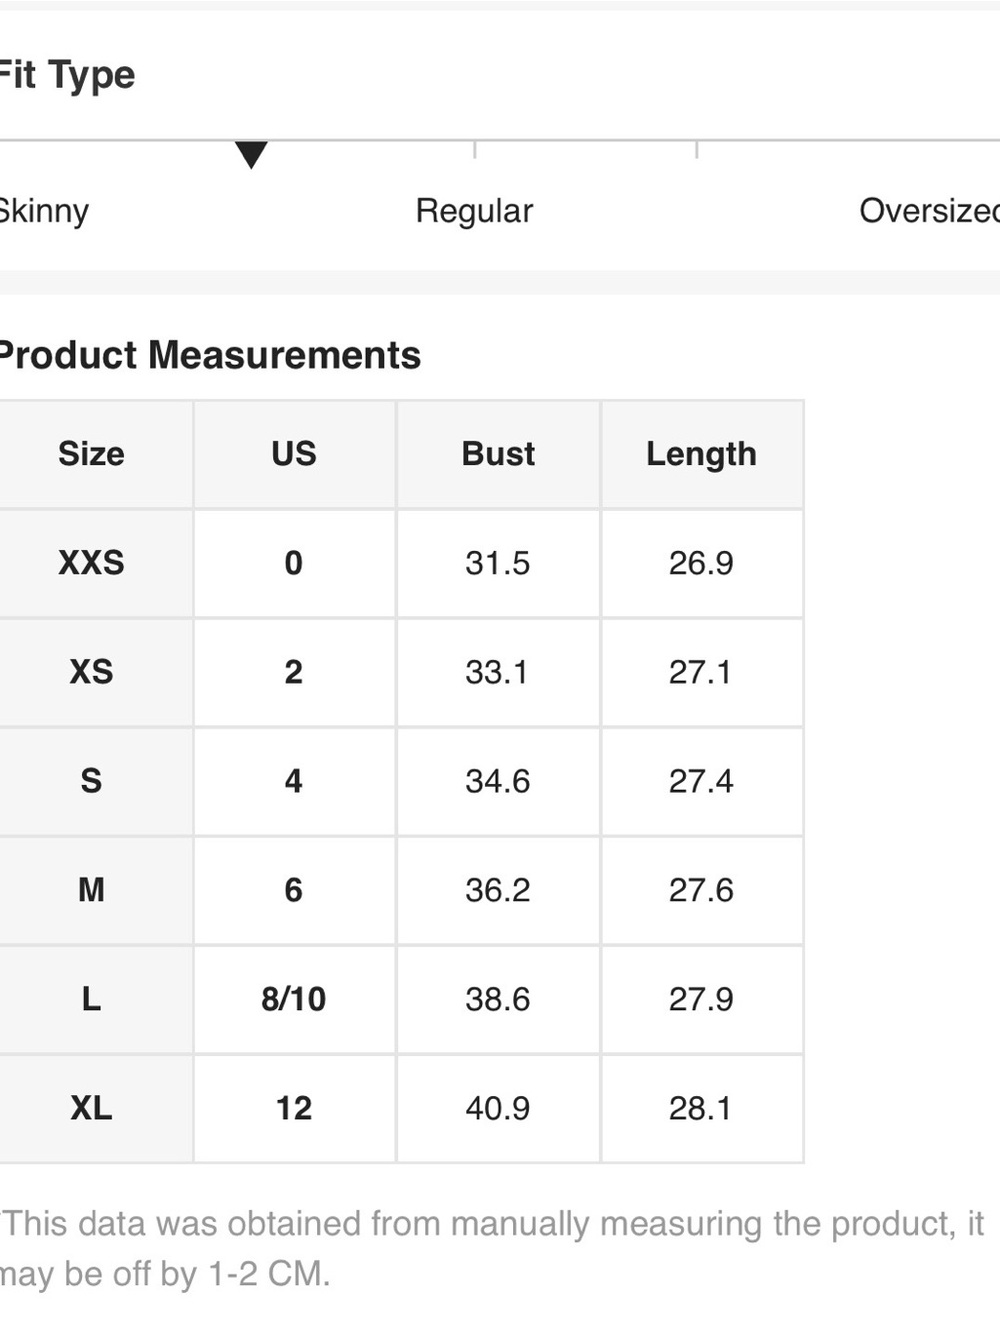Select the Oversized fit label
The height and width of the screenshot is (1333, 1000).
tap(929, 211)
